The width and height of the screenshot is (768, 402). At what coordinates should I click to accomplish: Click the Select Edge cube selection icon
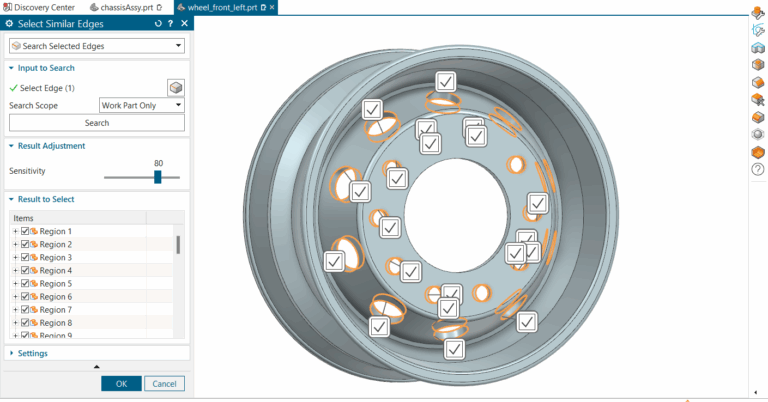(x=176, y=88)
